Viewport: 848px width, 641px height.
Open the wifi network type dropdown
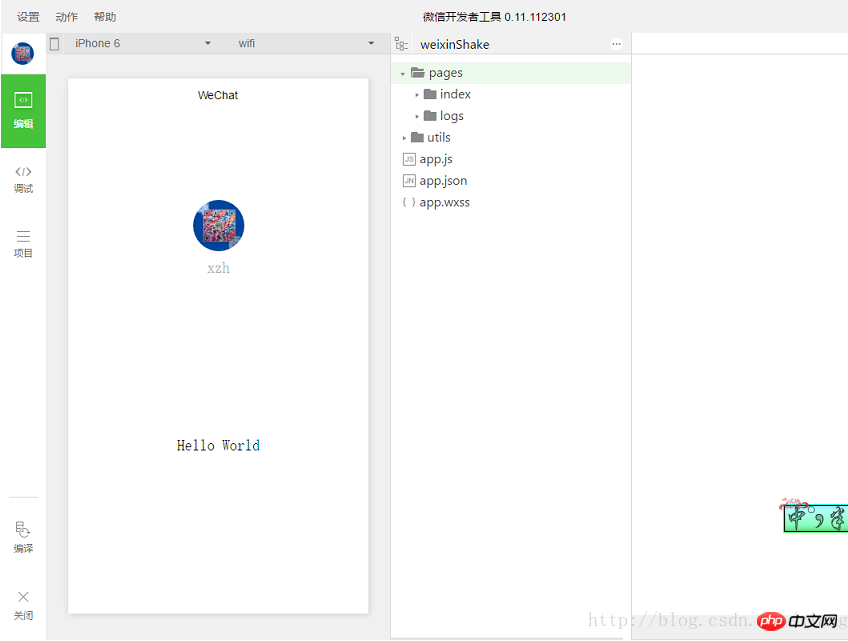[300, 43]
